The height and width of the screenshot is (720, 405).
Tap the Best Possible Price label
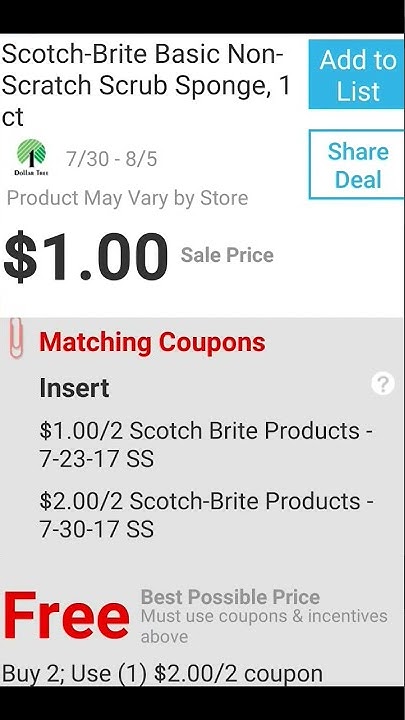click(x=230, y=597)
